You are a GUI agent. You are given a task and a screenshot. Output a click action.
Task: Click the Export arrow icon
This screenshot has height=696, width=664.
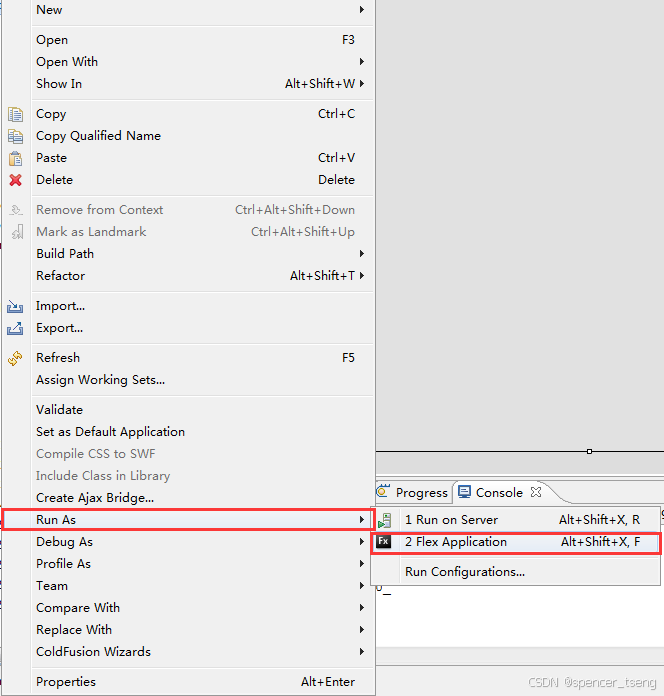point(15,328)
